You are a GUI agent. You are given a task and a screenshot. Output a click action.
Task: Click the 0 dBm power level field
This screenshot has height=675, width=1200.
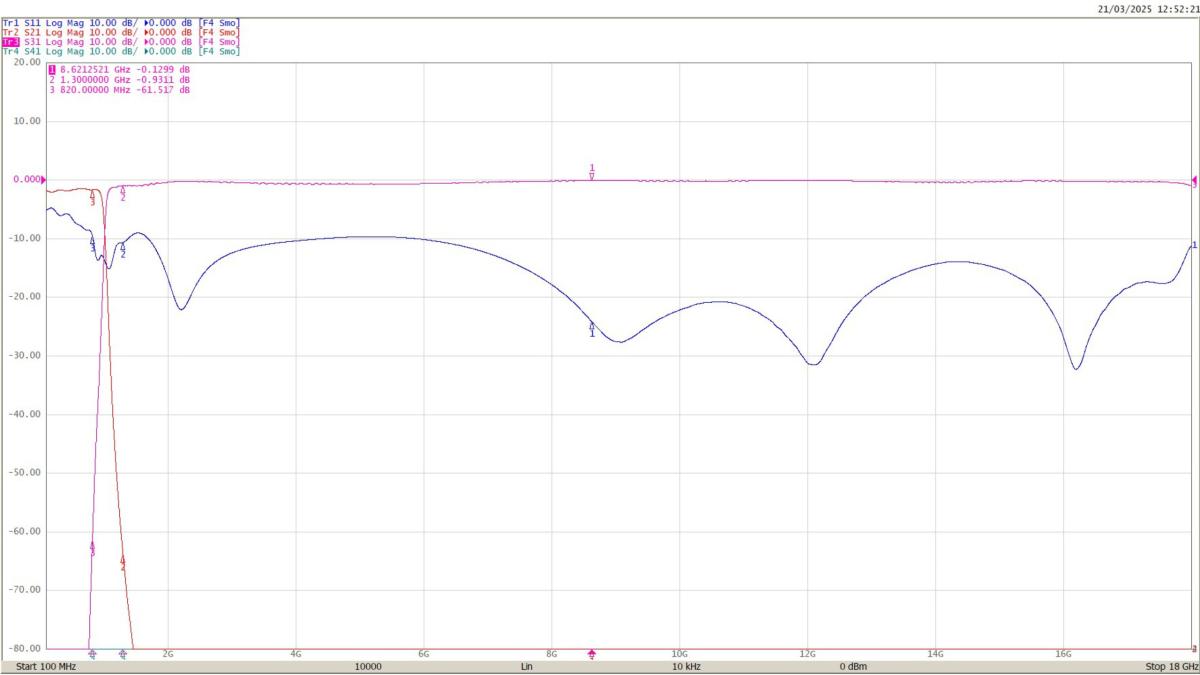pyautogui.click(x=852, y=667)
